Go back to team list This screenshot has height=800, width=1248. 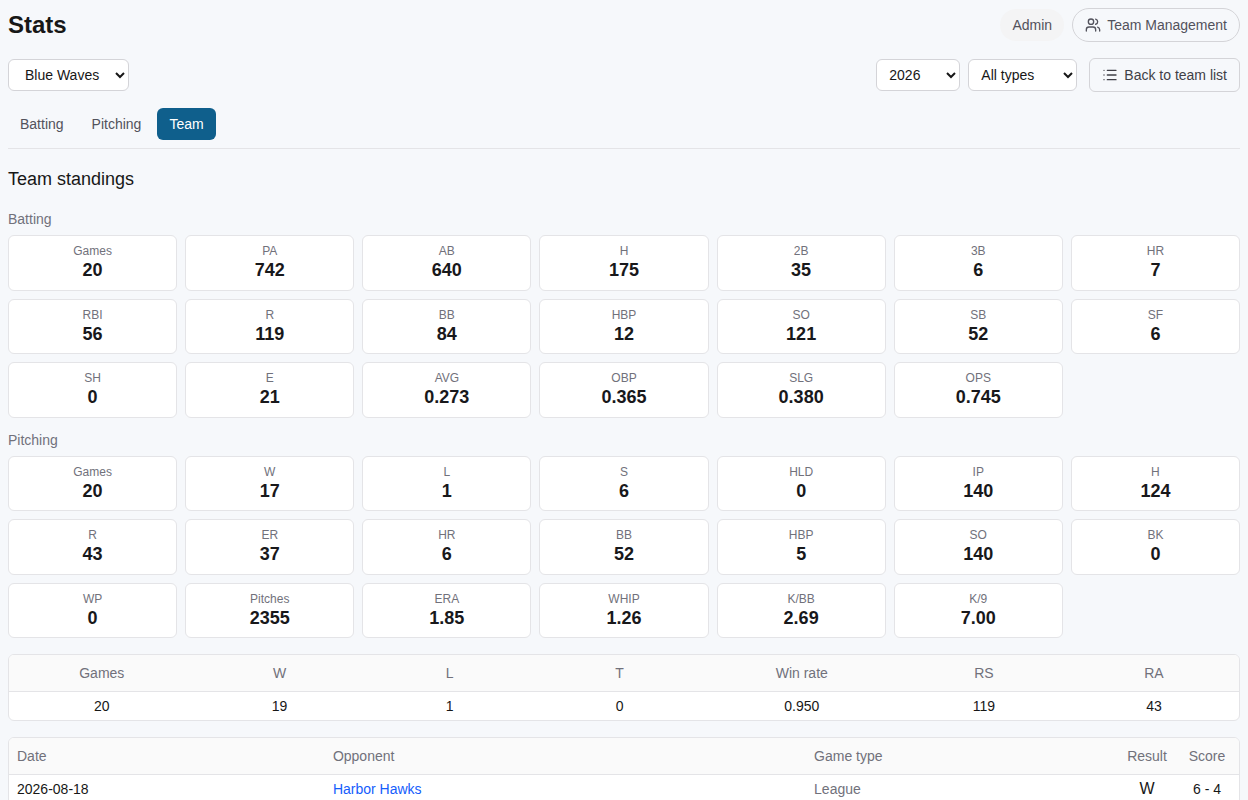click(x=1164, y=75)
